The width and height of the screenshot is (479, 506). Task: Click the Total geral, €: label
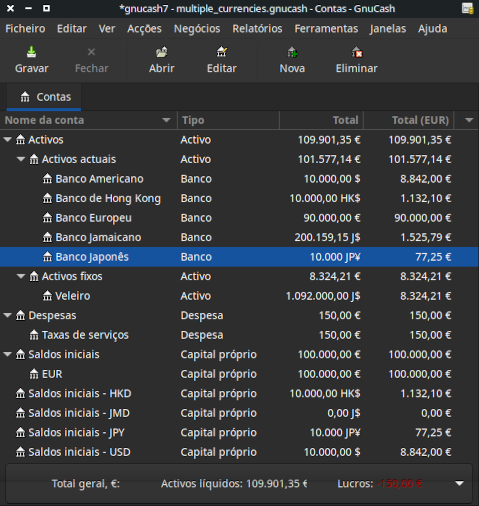tap(86, 483)
